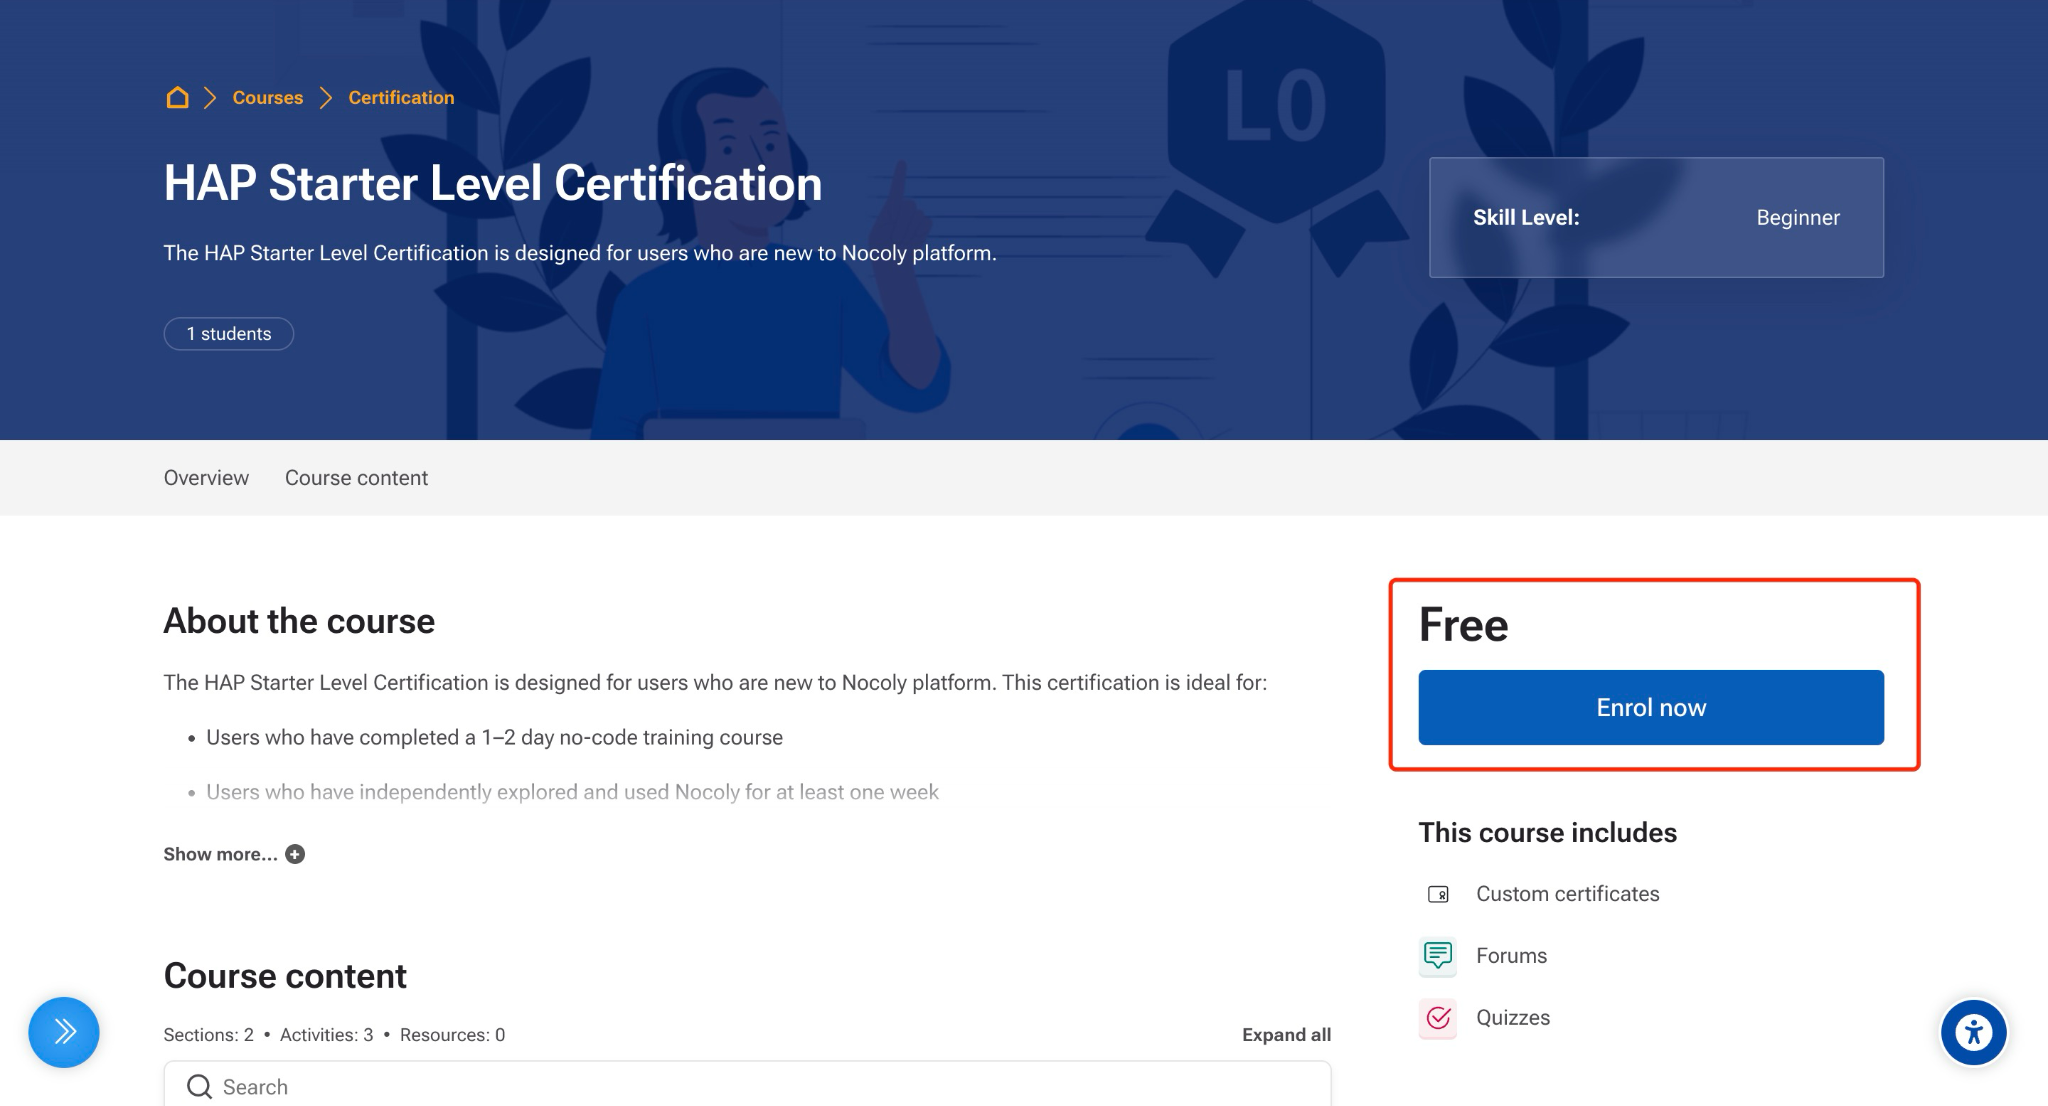Go to the Courses breadcrumb link
This screenshot has width=2048, height=1106.
[x=268, y=97]
